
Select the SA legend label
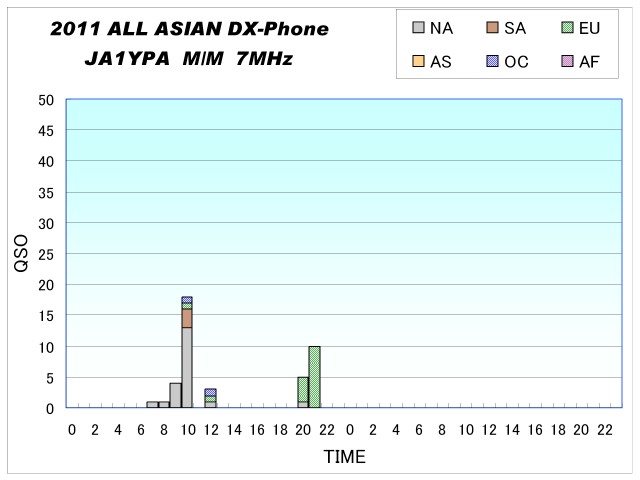coord(515,28)
